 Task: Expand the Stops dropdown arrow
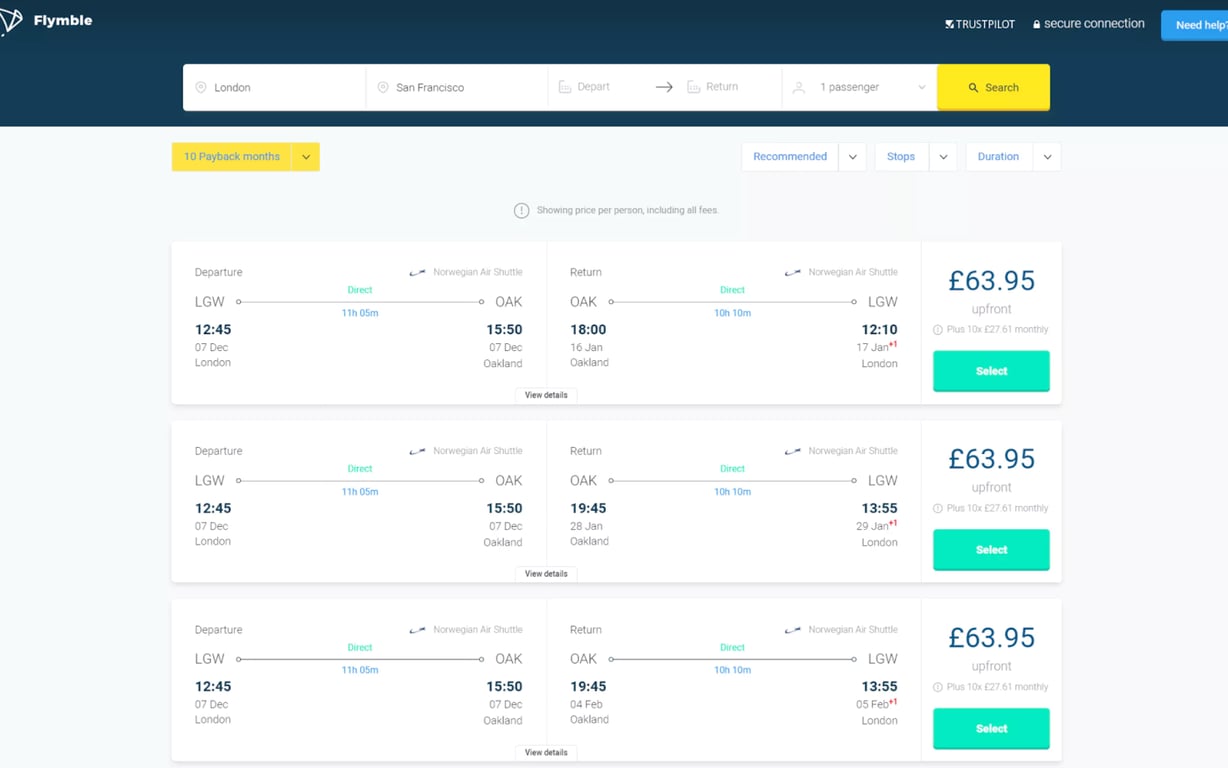(943, 157)
